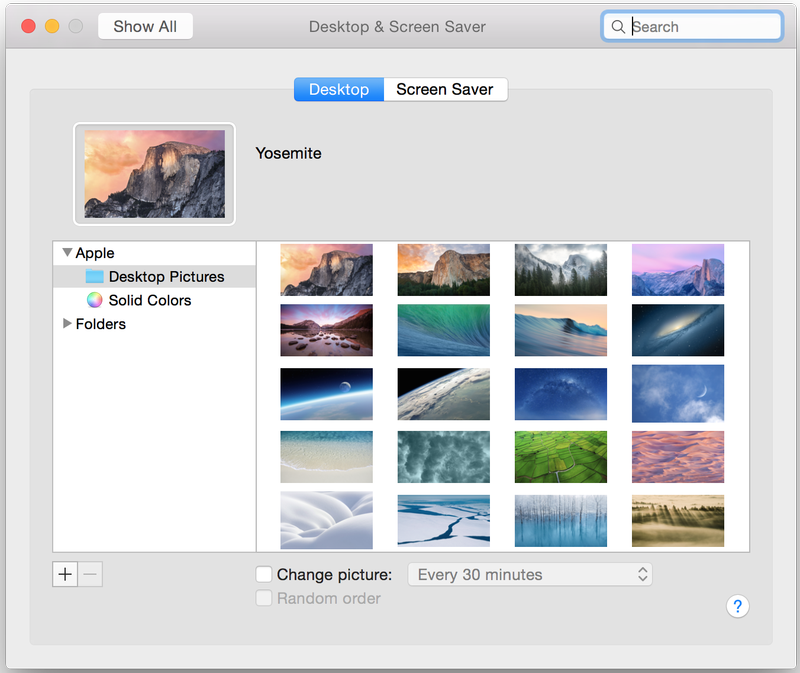Click the Solid Colors color wheel icon
800x673 pixels.
[x=94, y=300]
